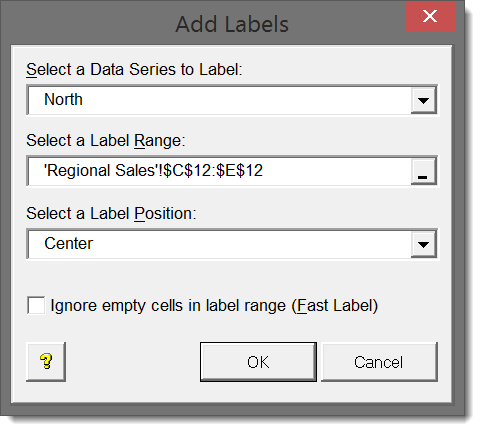Click the yellow question mark help icon

pyautogui.click(x=46, y=362)
